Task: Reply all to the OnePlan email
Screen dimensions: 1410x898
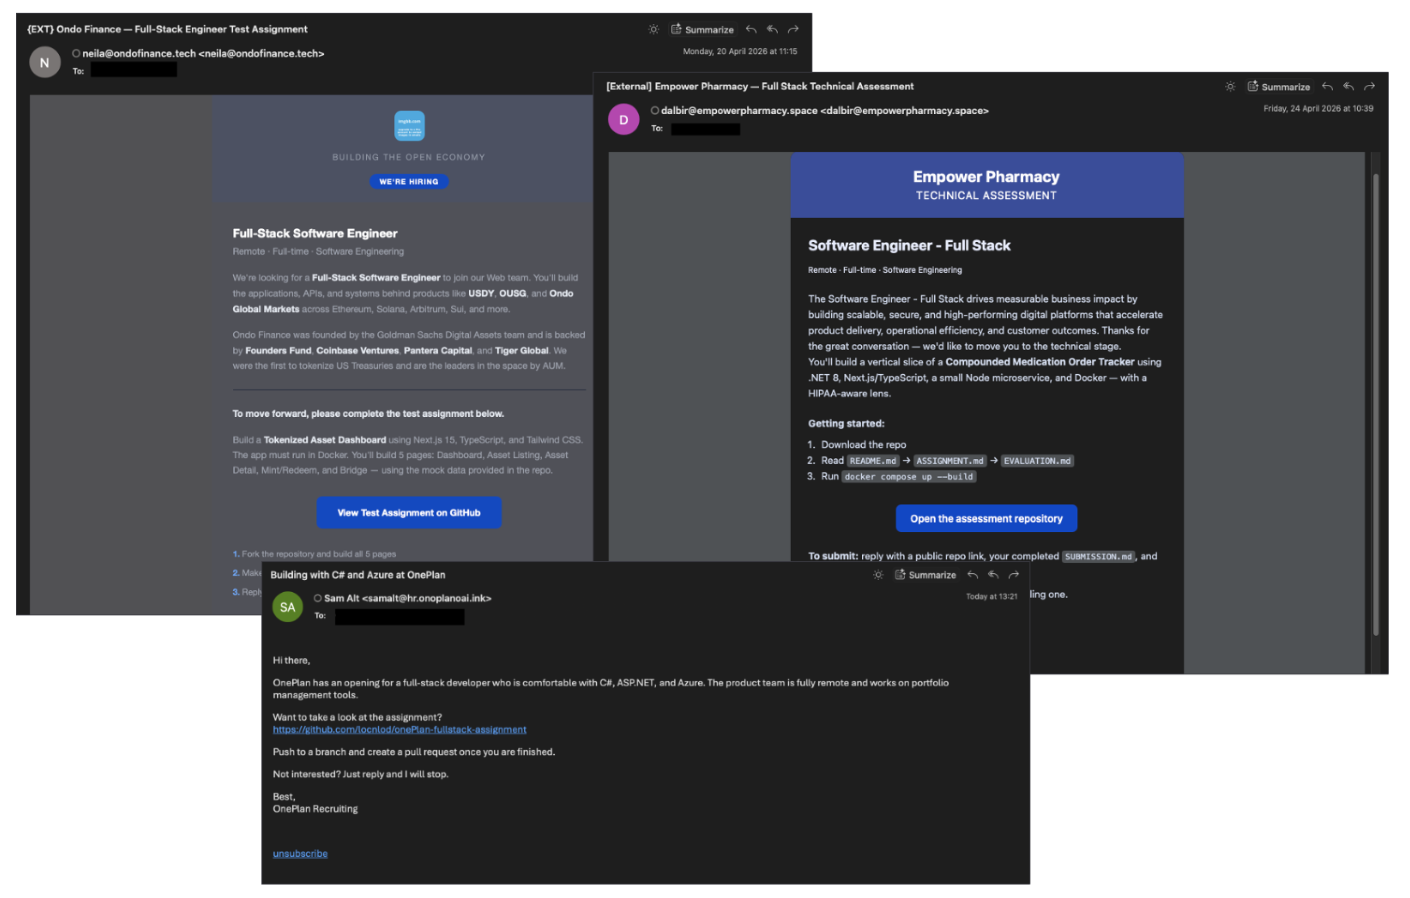Action: point(993,574)
